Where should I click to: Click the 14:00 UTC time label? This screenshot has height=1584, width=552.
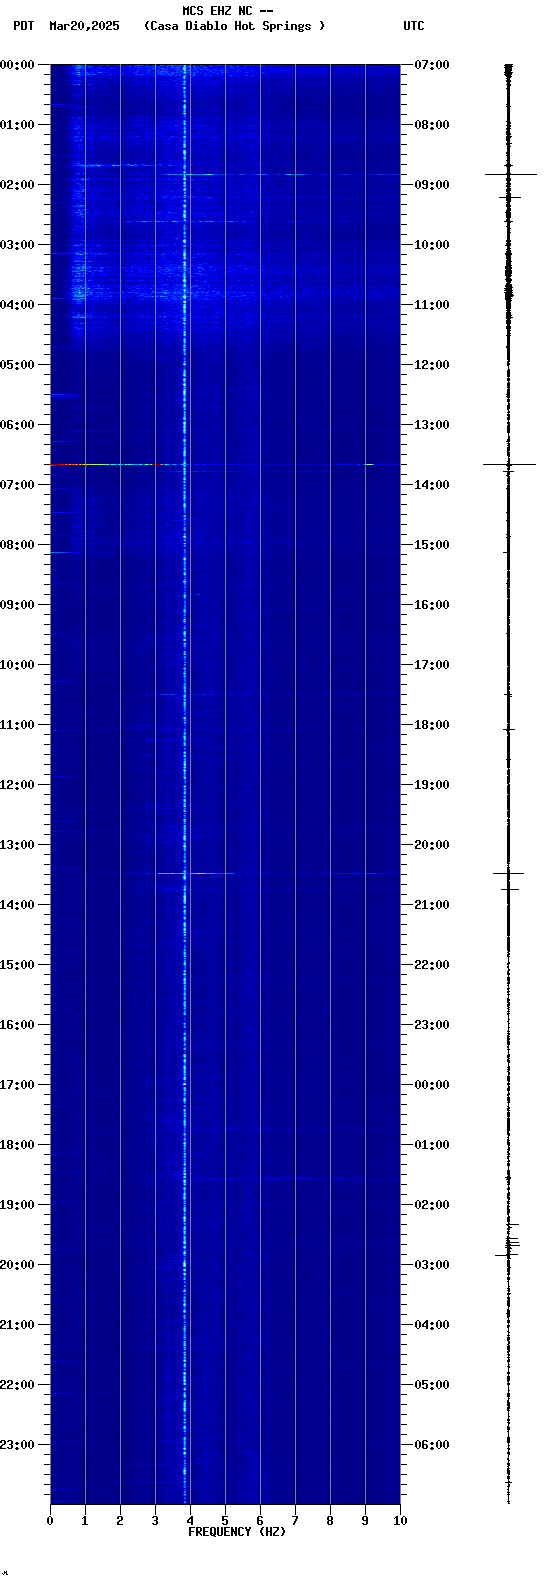(x=431, y=484)
